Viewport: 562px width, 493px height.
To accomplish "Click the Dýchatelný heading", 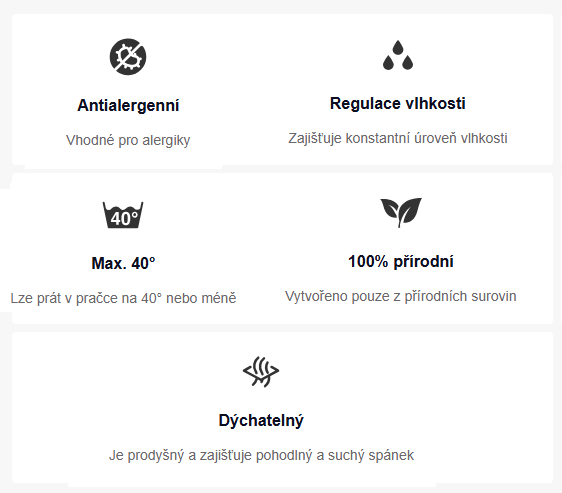I will 261,420.
